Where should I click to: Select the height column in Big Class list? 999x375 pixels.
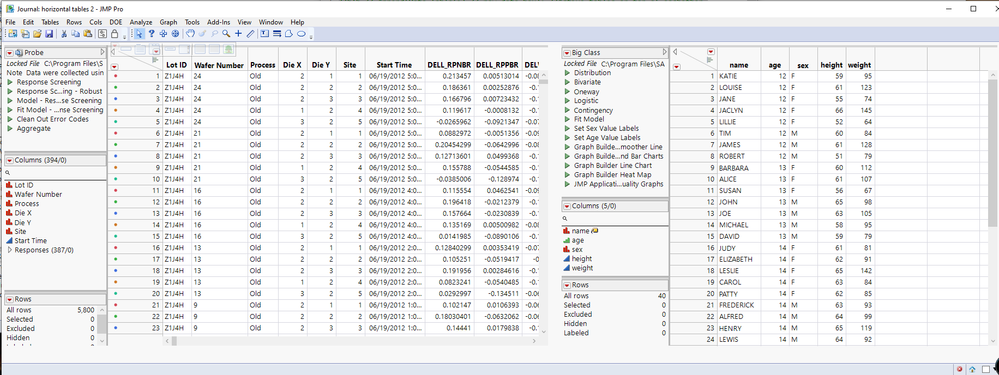(582, 259)
